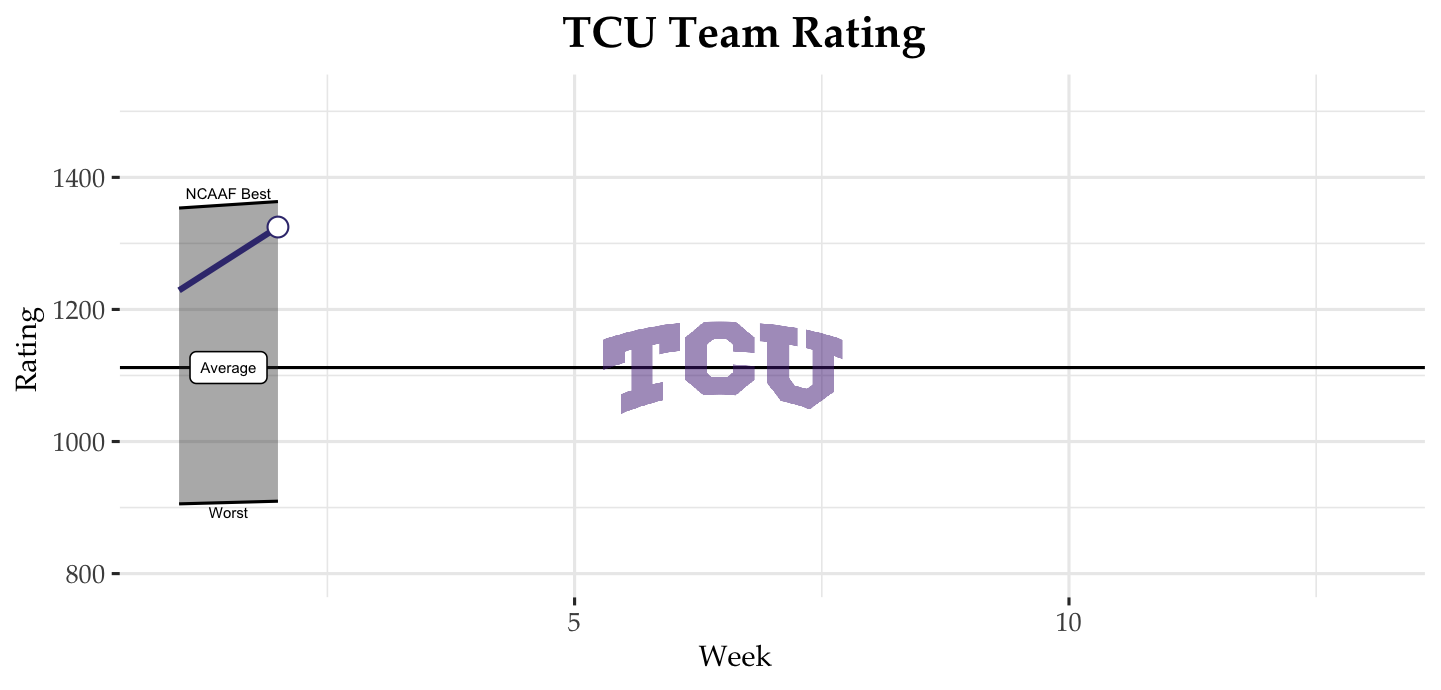Click the Worst label text
This screenshot has height=690, width=1441.
tap(228, 513)
